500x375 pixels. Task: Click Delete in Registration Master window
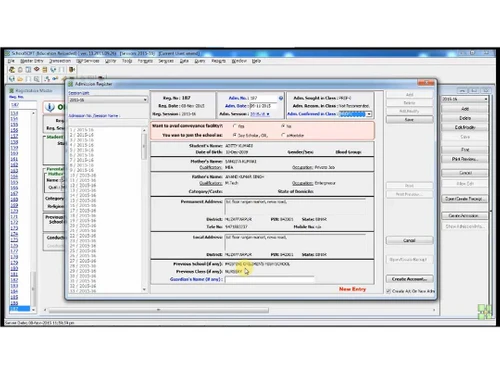465,118
